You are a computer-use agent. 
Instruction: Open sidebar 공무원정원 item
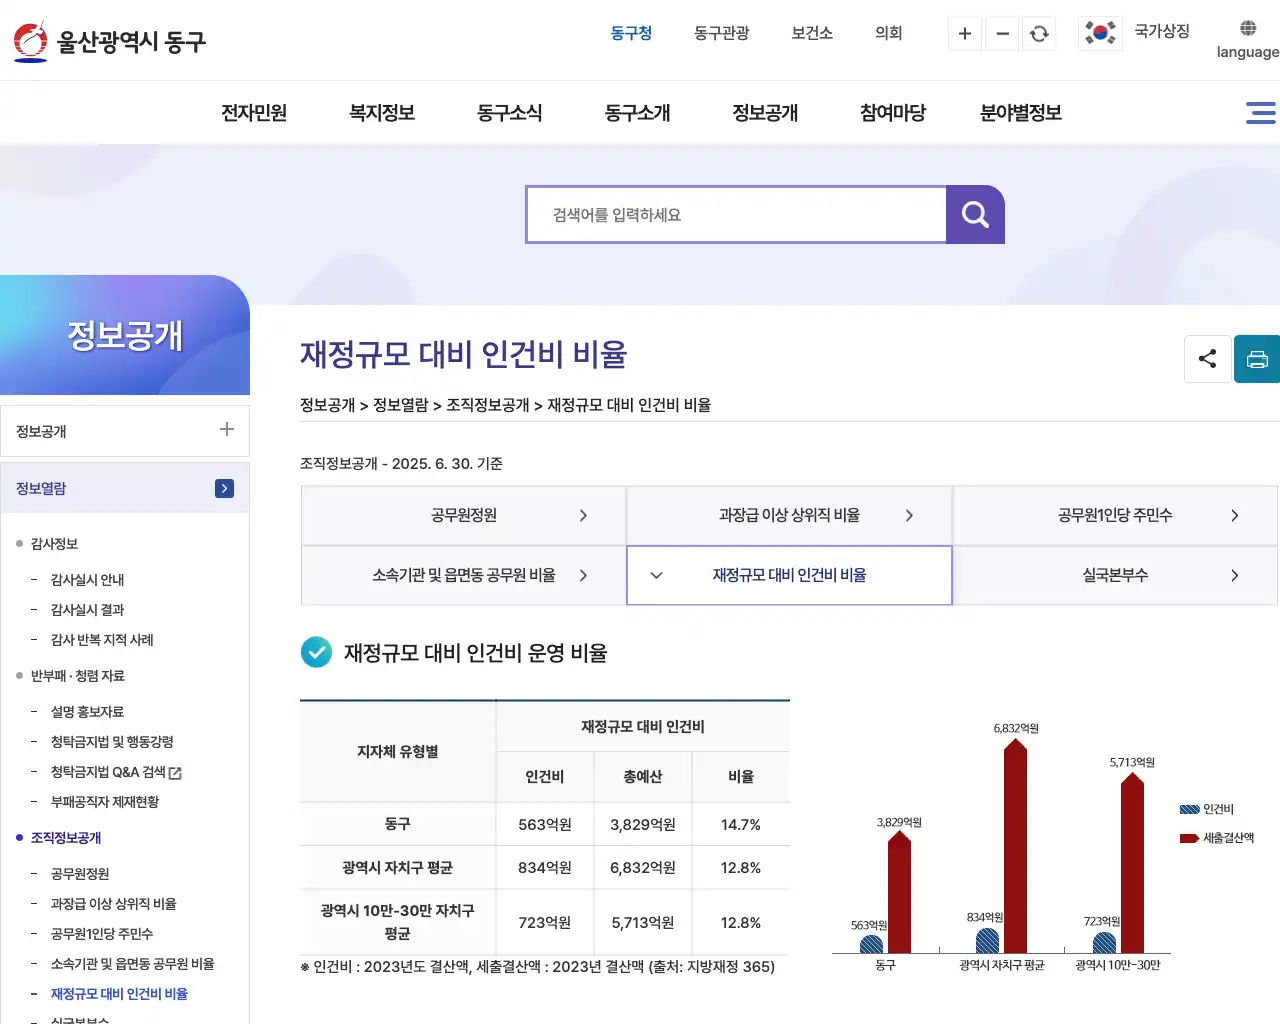[x=80, y=874]
